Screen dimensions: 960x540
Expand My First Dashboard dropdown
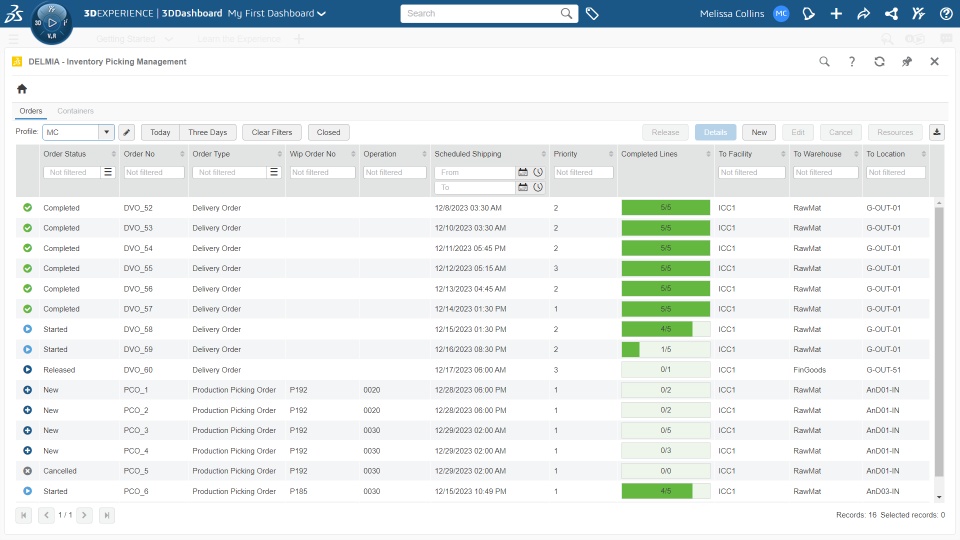pos(321,13)
